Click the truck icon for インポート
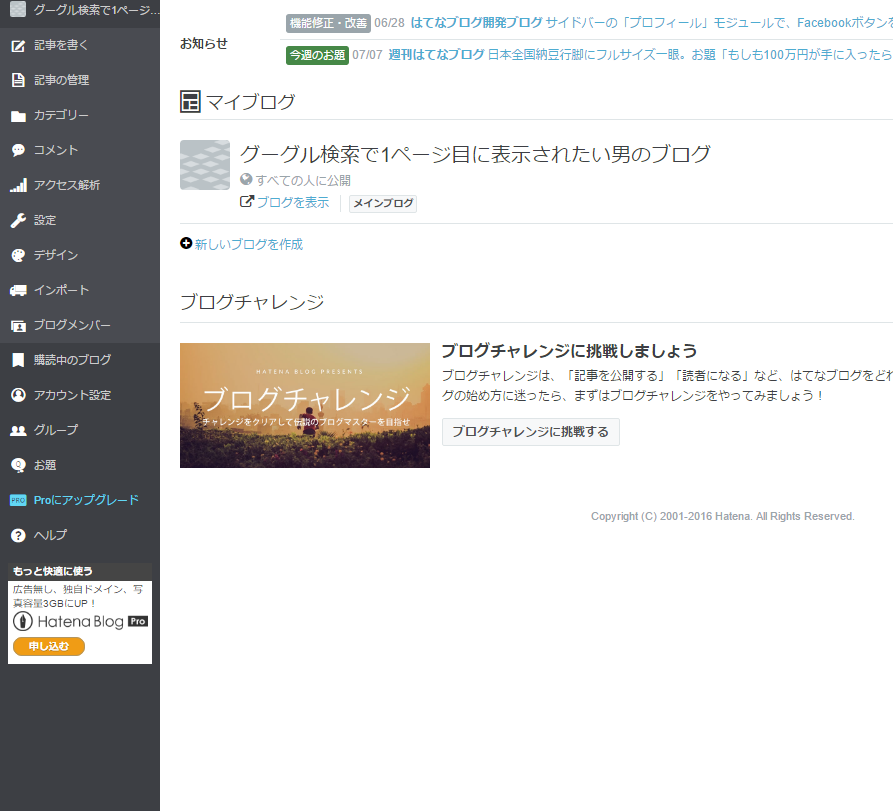This screenshot has height=811, width=893. pos(18,290)
